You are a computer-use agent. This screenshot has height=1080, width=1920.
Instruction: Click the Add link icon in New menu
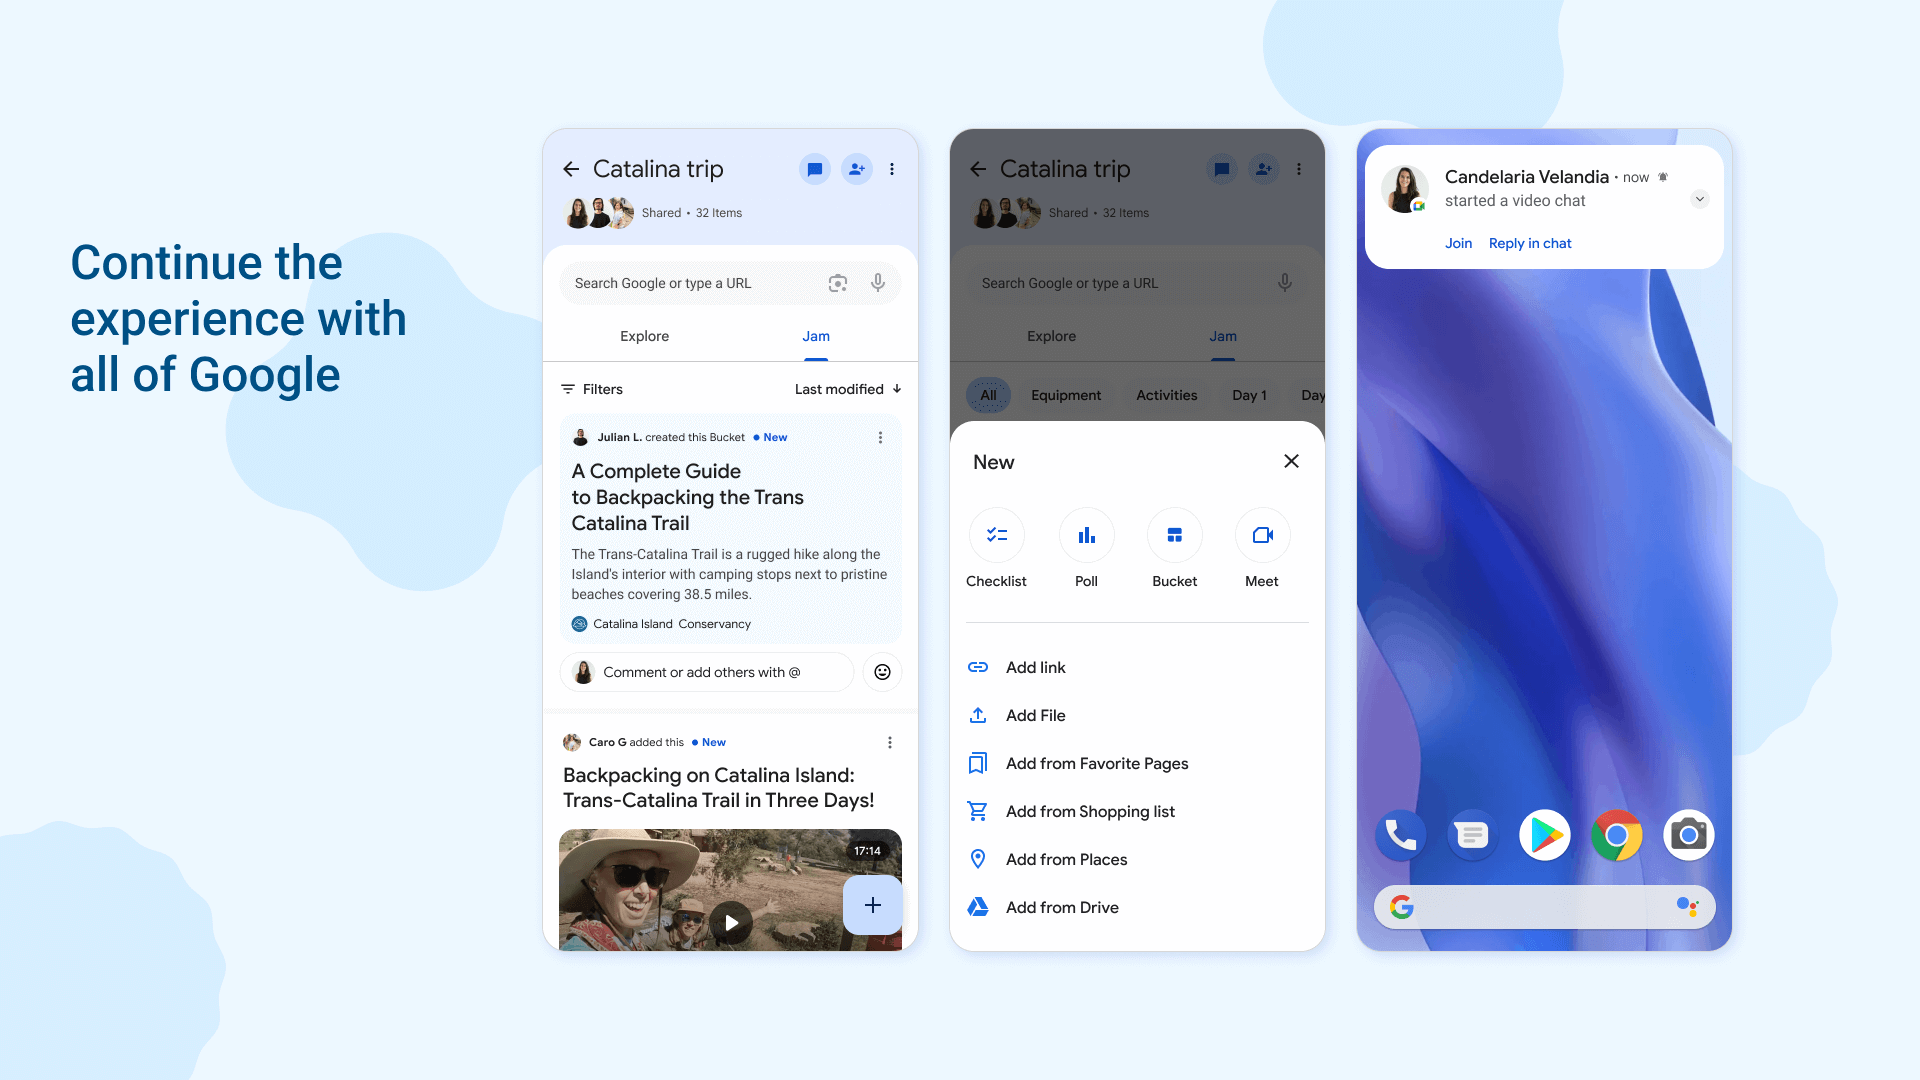tap(977, 667)
